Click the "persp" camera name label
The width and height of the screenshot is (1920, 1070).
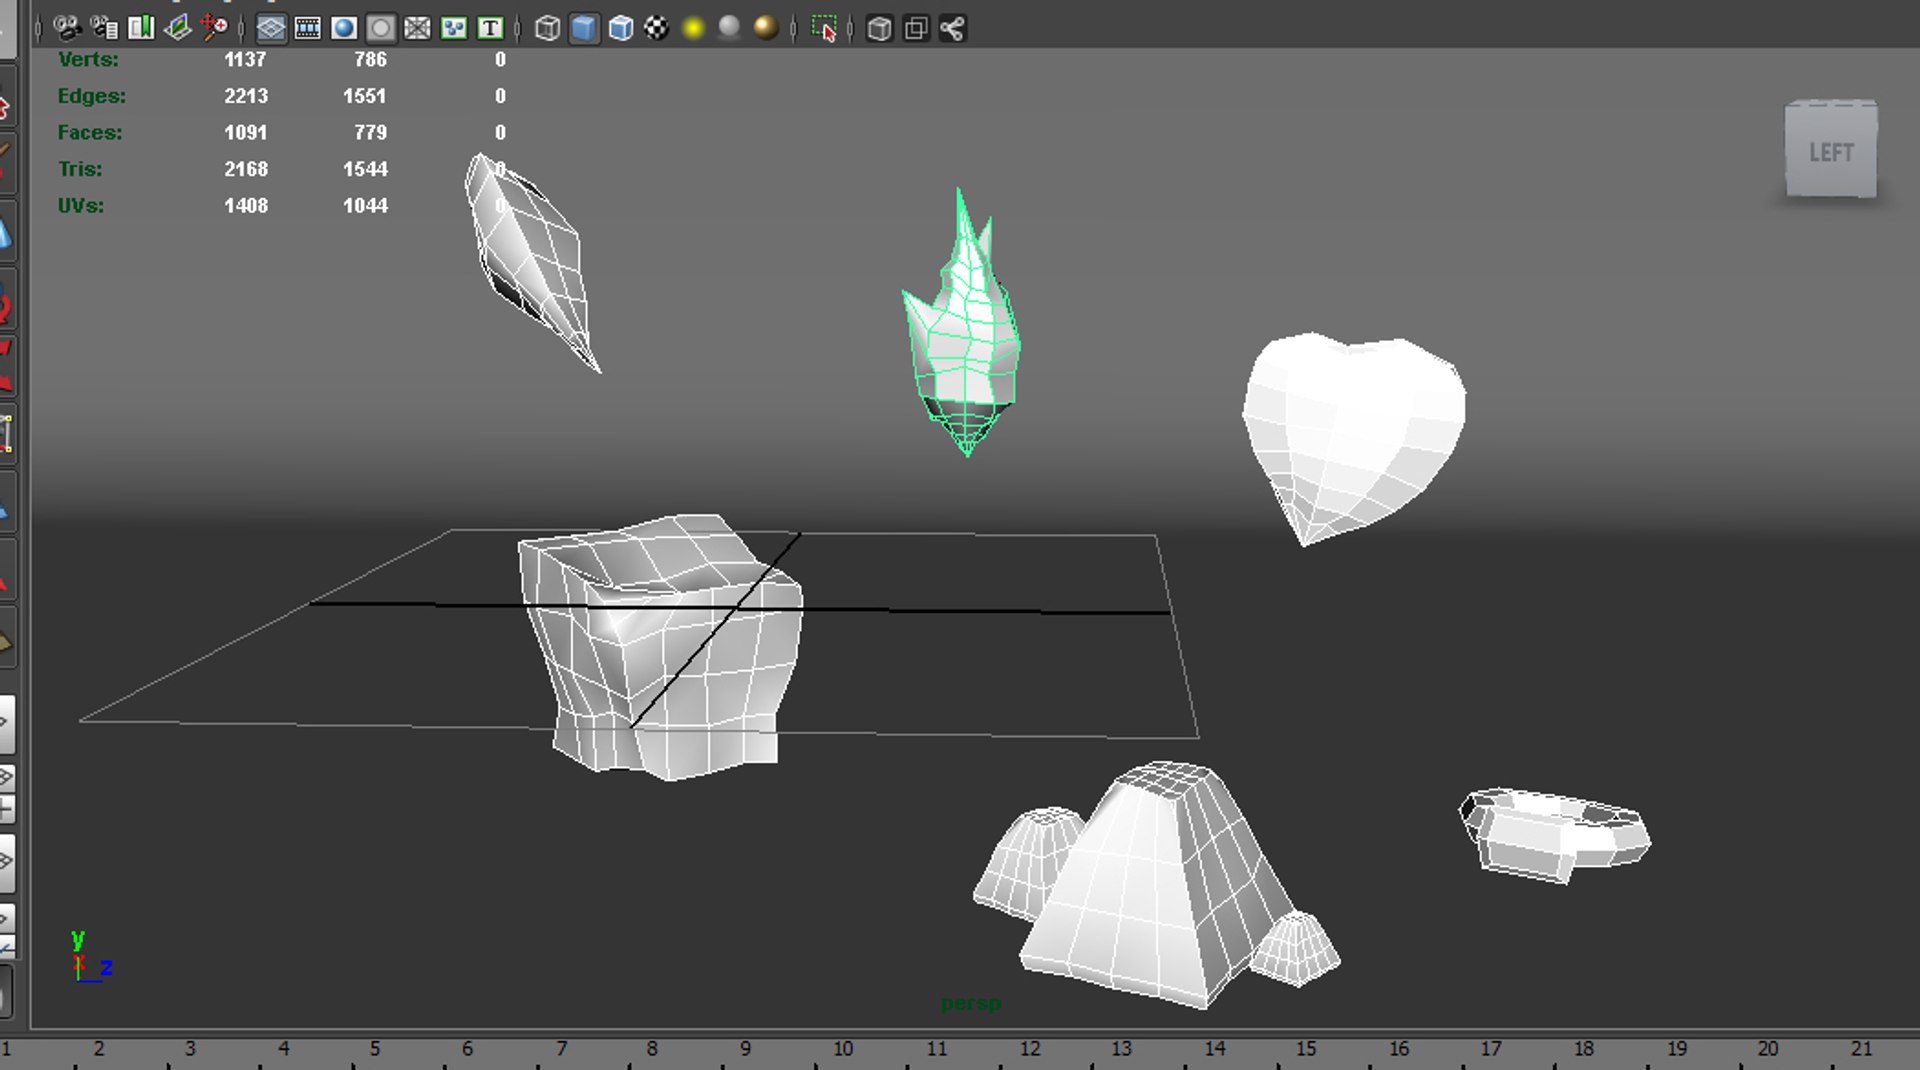click(x=970, y=1003)
